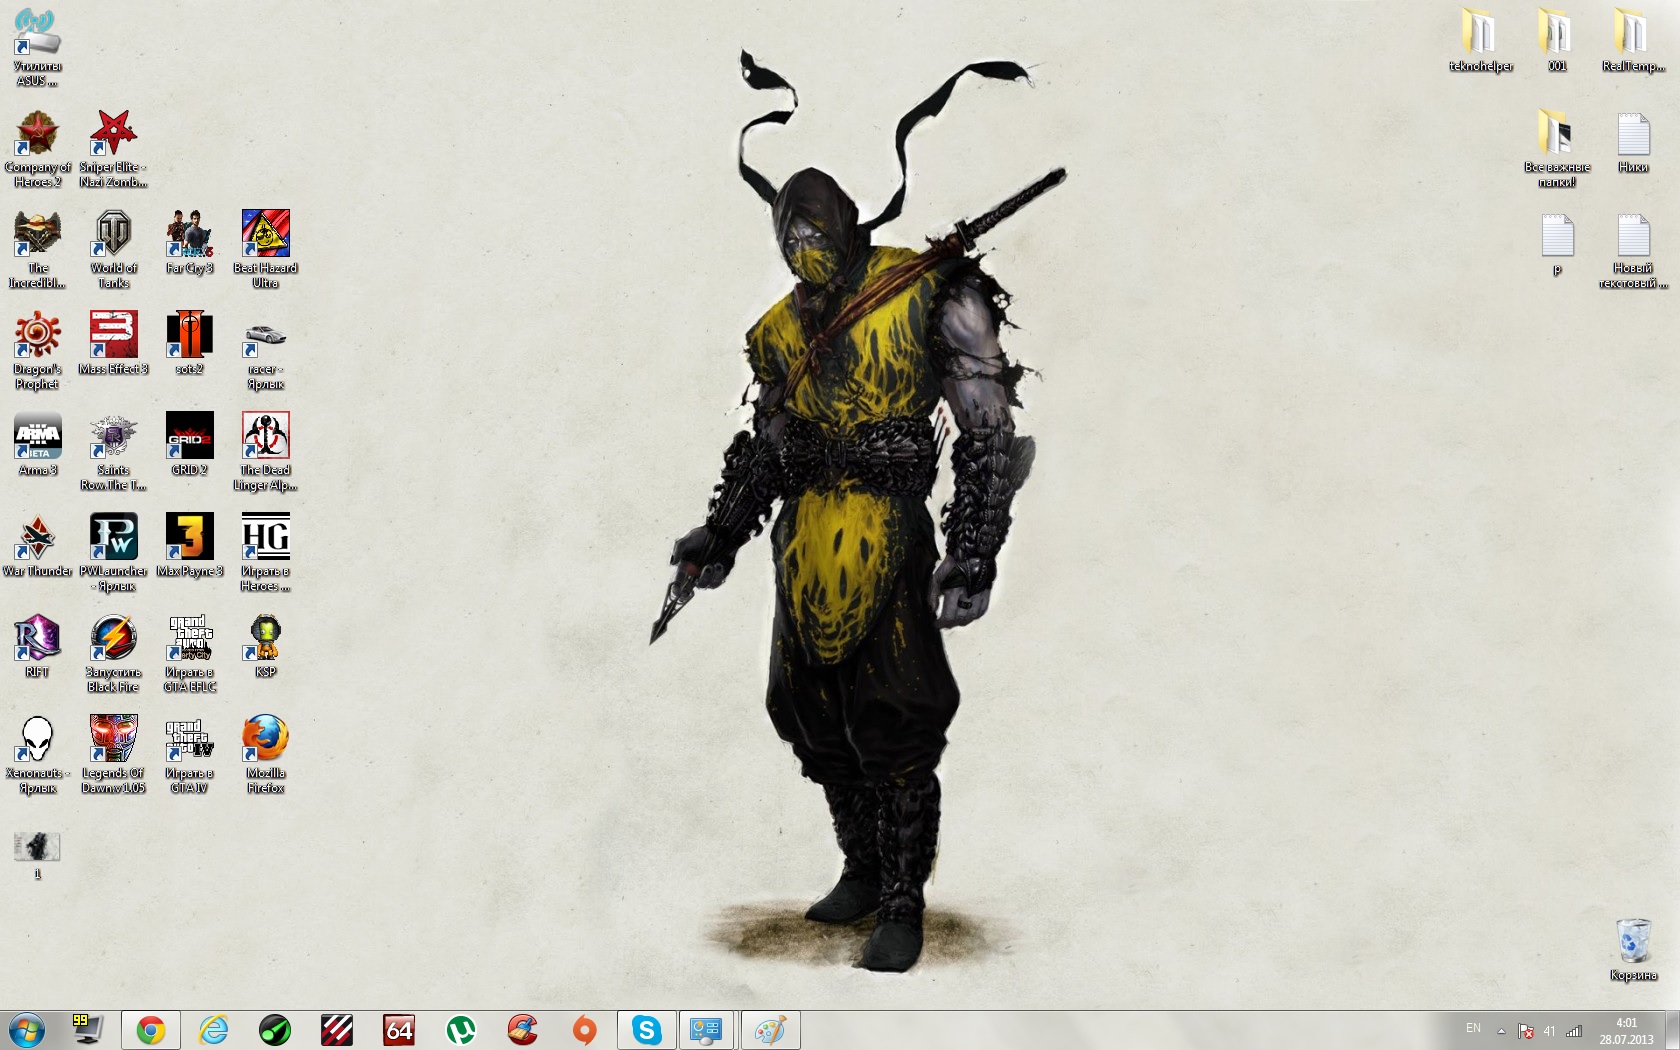Open the Action Center flag icon

pyautogui.click(x=1526, y=1031)
